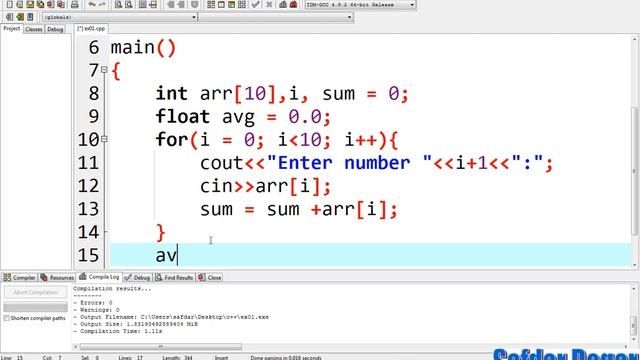This screenshot has width=640, height=360.
Task: Click the compile log horizontal scrollbar
Action: 160,347
